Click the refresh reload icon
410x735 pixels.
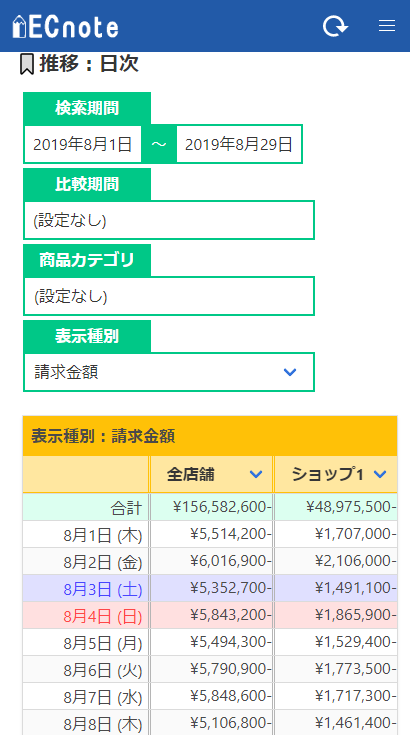coord(335,26)
